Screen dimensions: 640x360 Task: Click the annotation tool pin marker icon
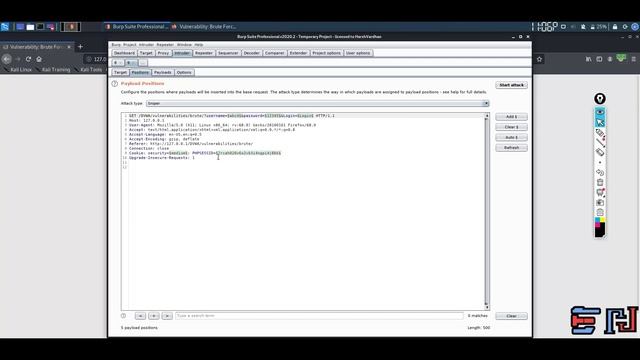600,99
